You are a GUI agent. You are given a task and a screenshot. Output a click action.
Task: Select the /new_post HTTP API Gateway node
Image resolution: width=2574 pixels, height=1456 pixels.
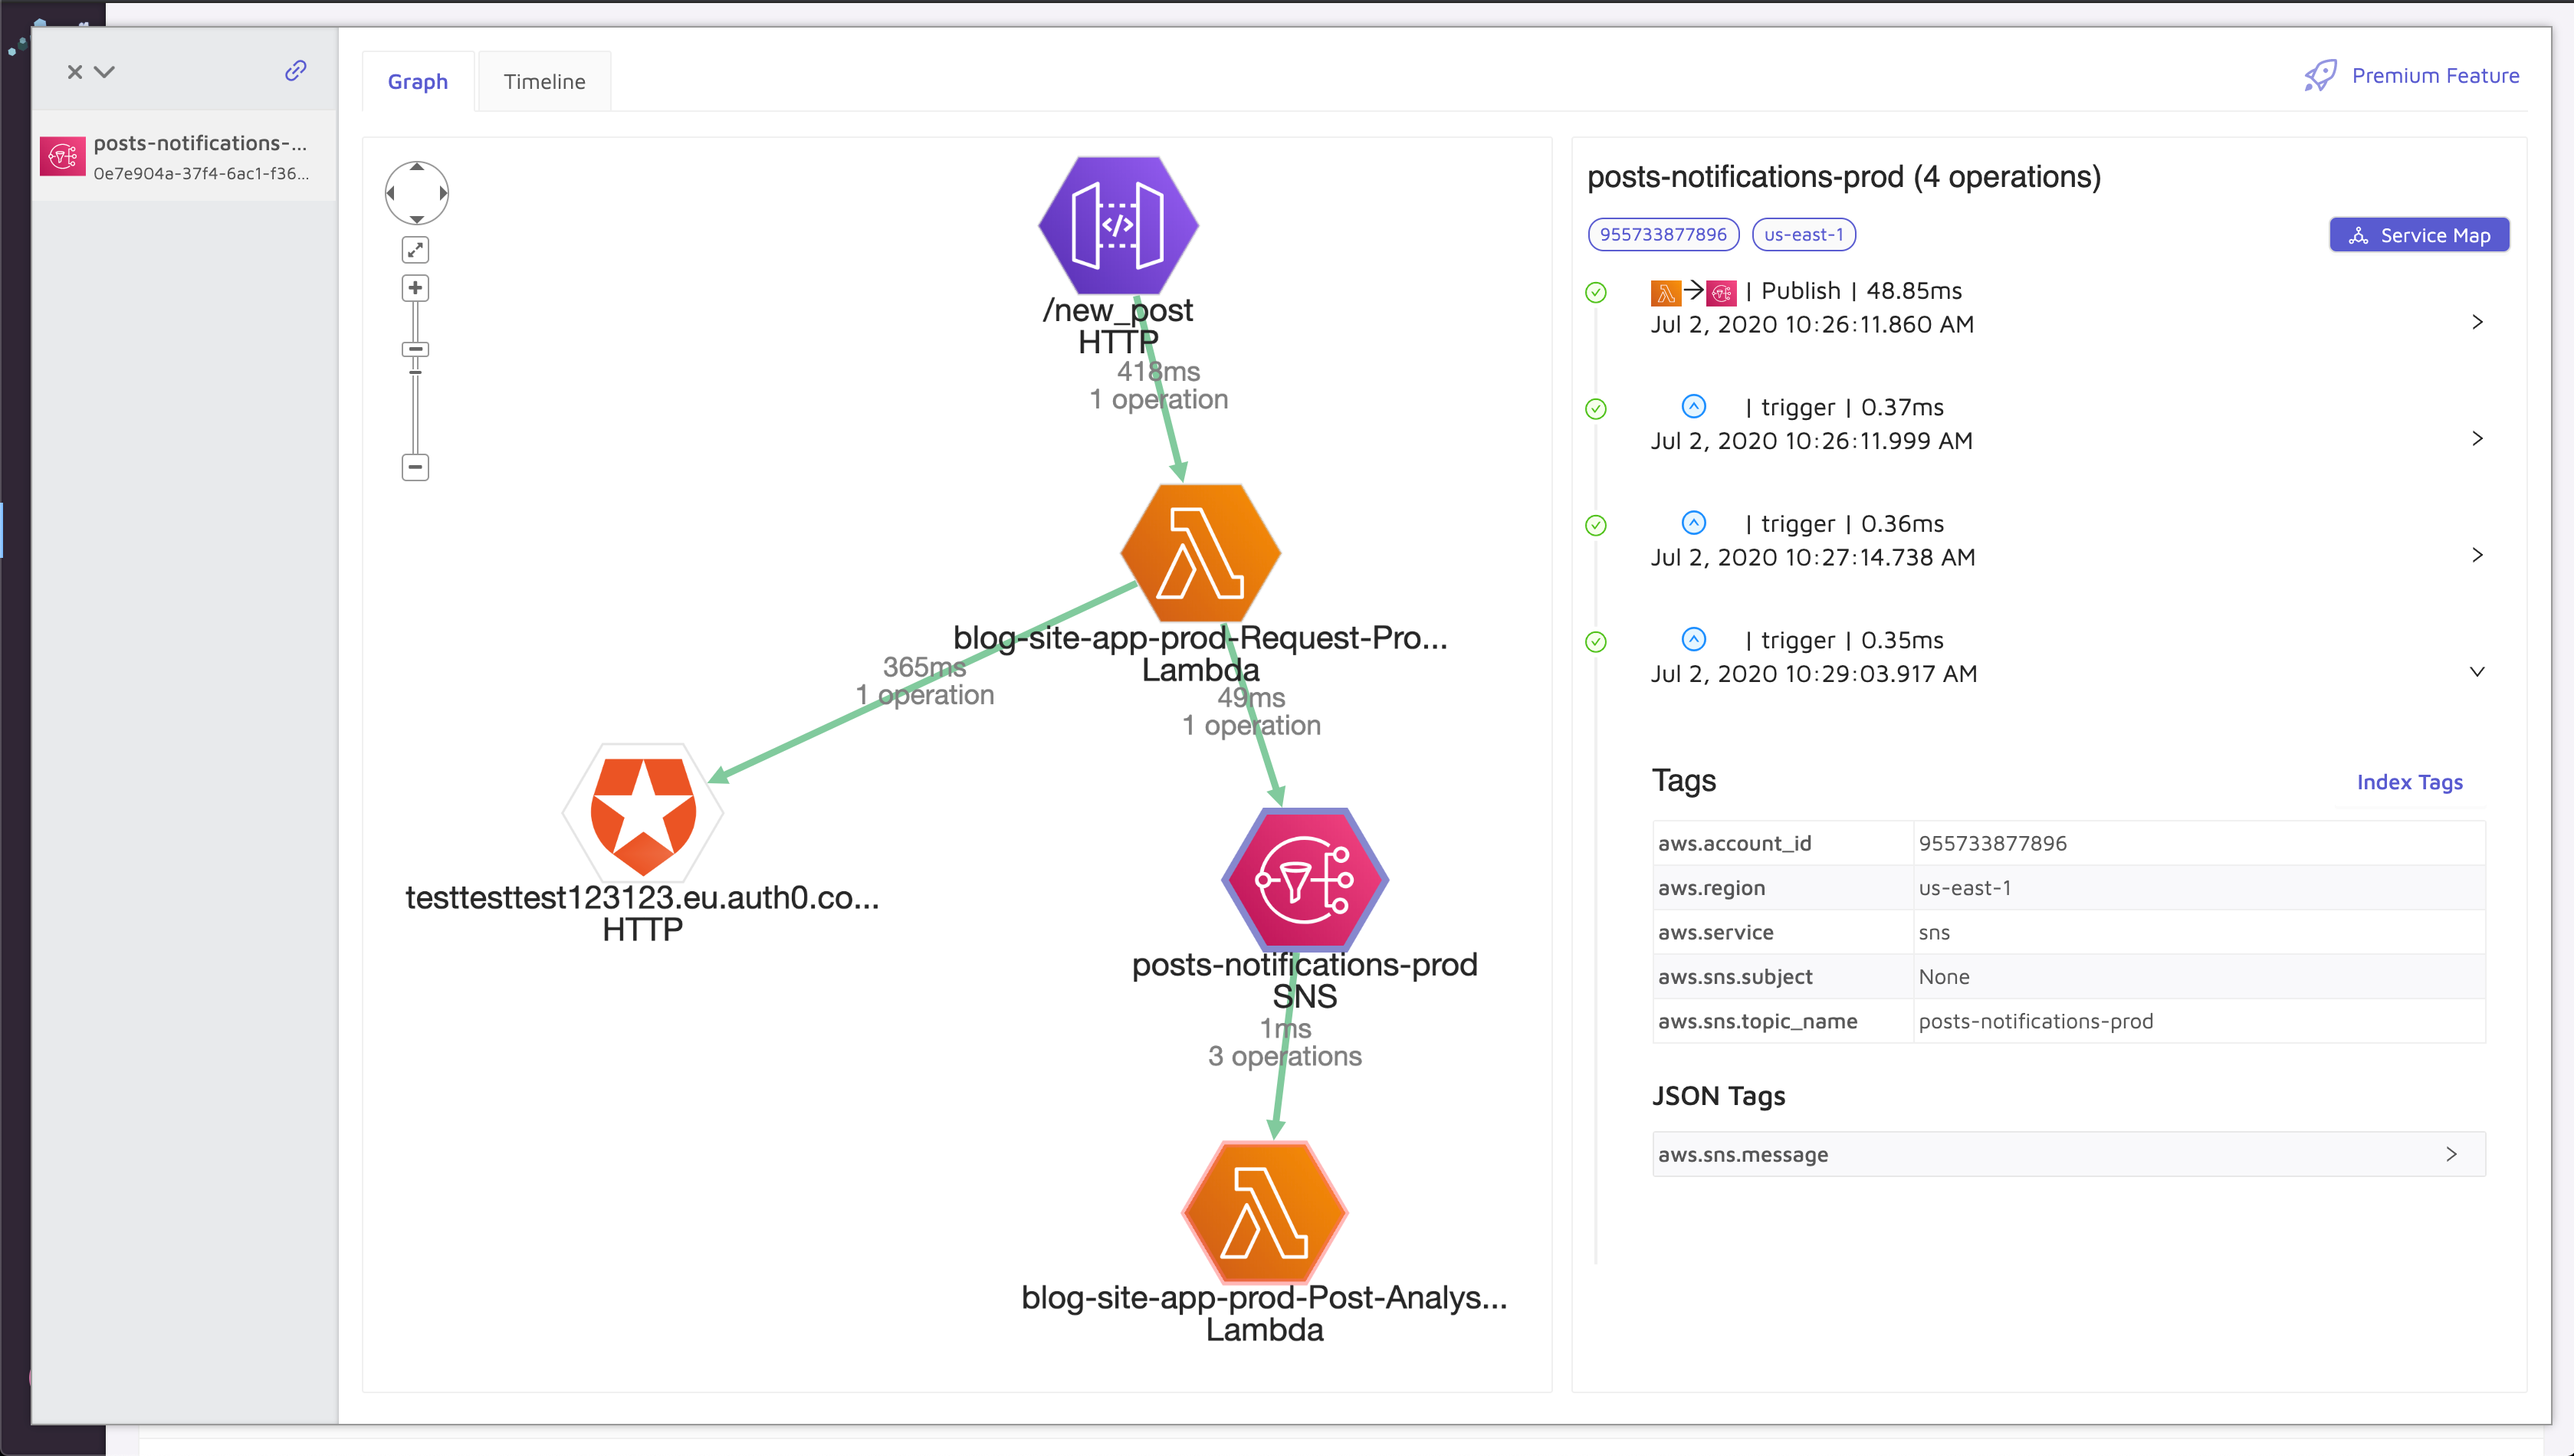tap(1118, 225)
